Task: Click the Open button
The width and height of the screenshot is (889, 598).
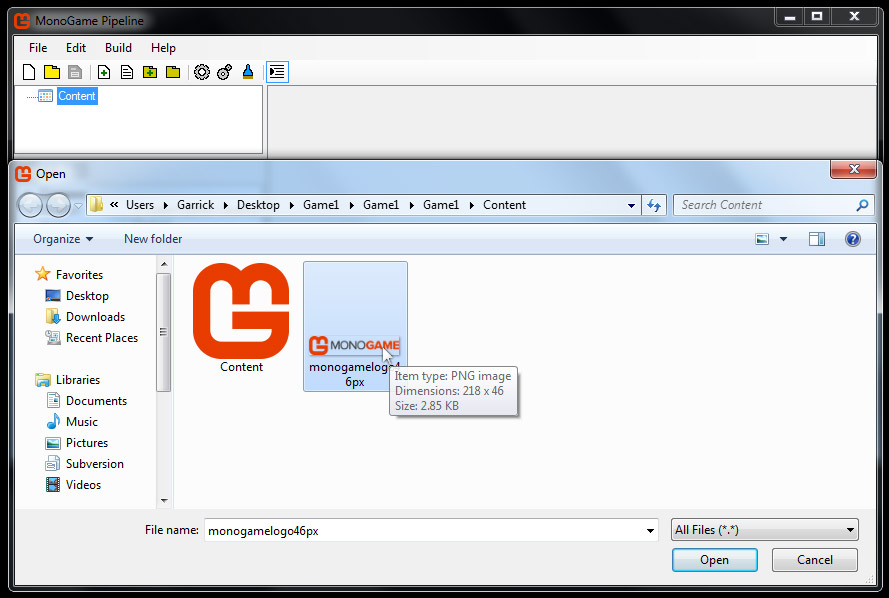Action: pos(714,560)
